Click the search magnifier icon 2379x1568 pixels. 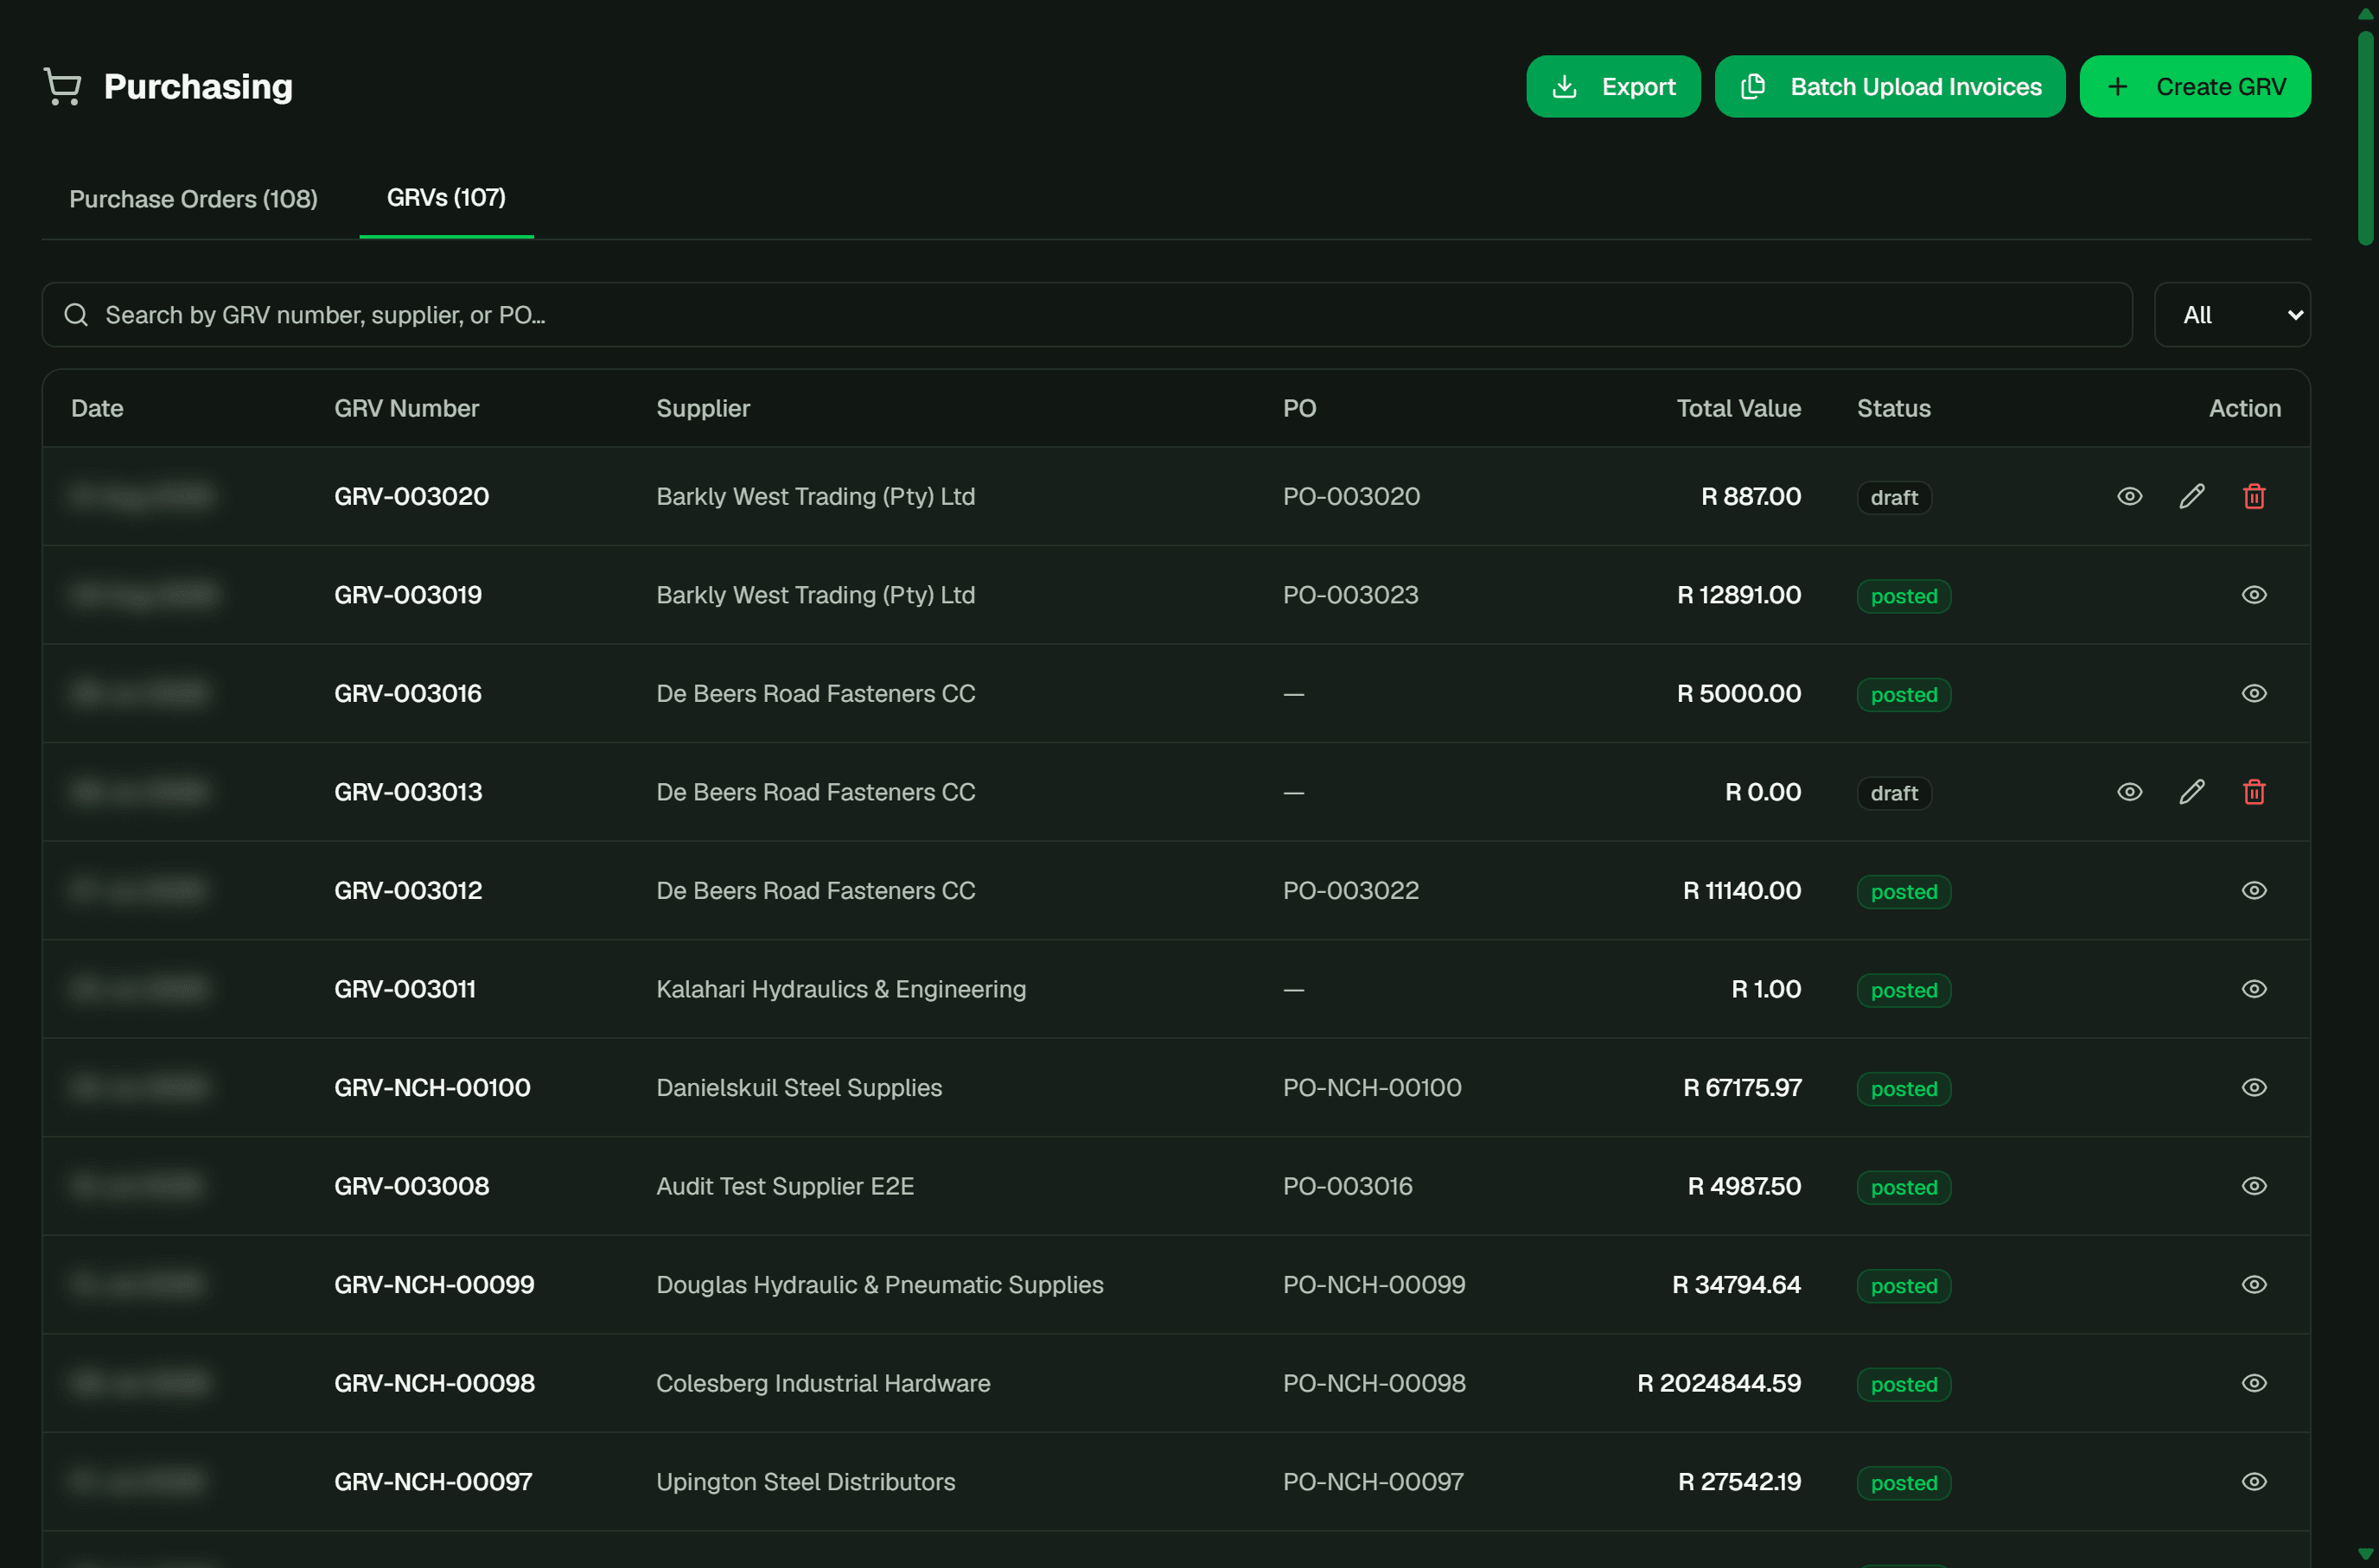pos(76,315)
